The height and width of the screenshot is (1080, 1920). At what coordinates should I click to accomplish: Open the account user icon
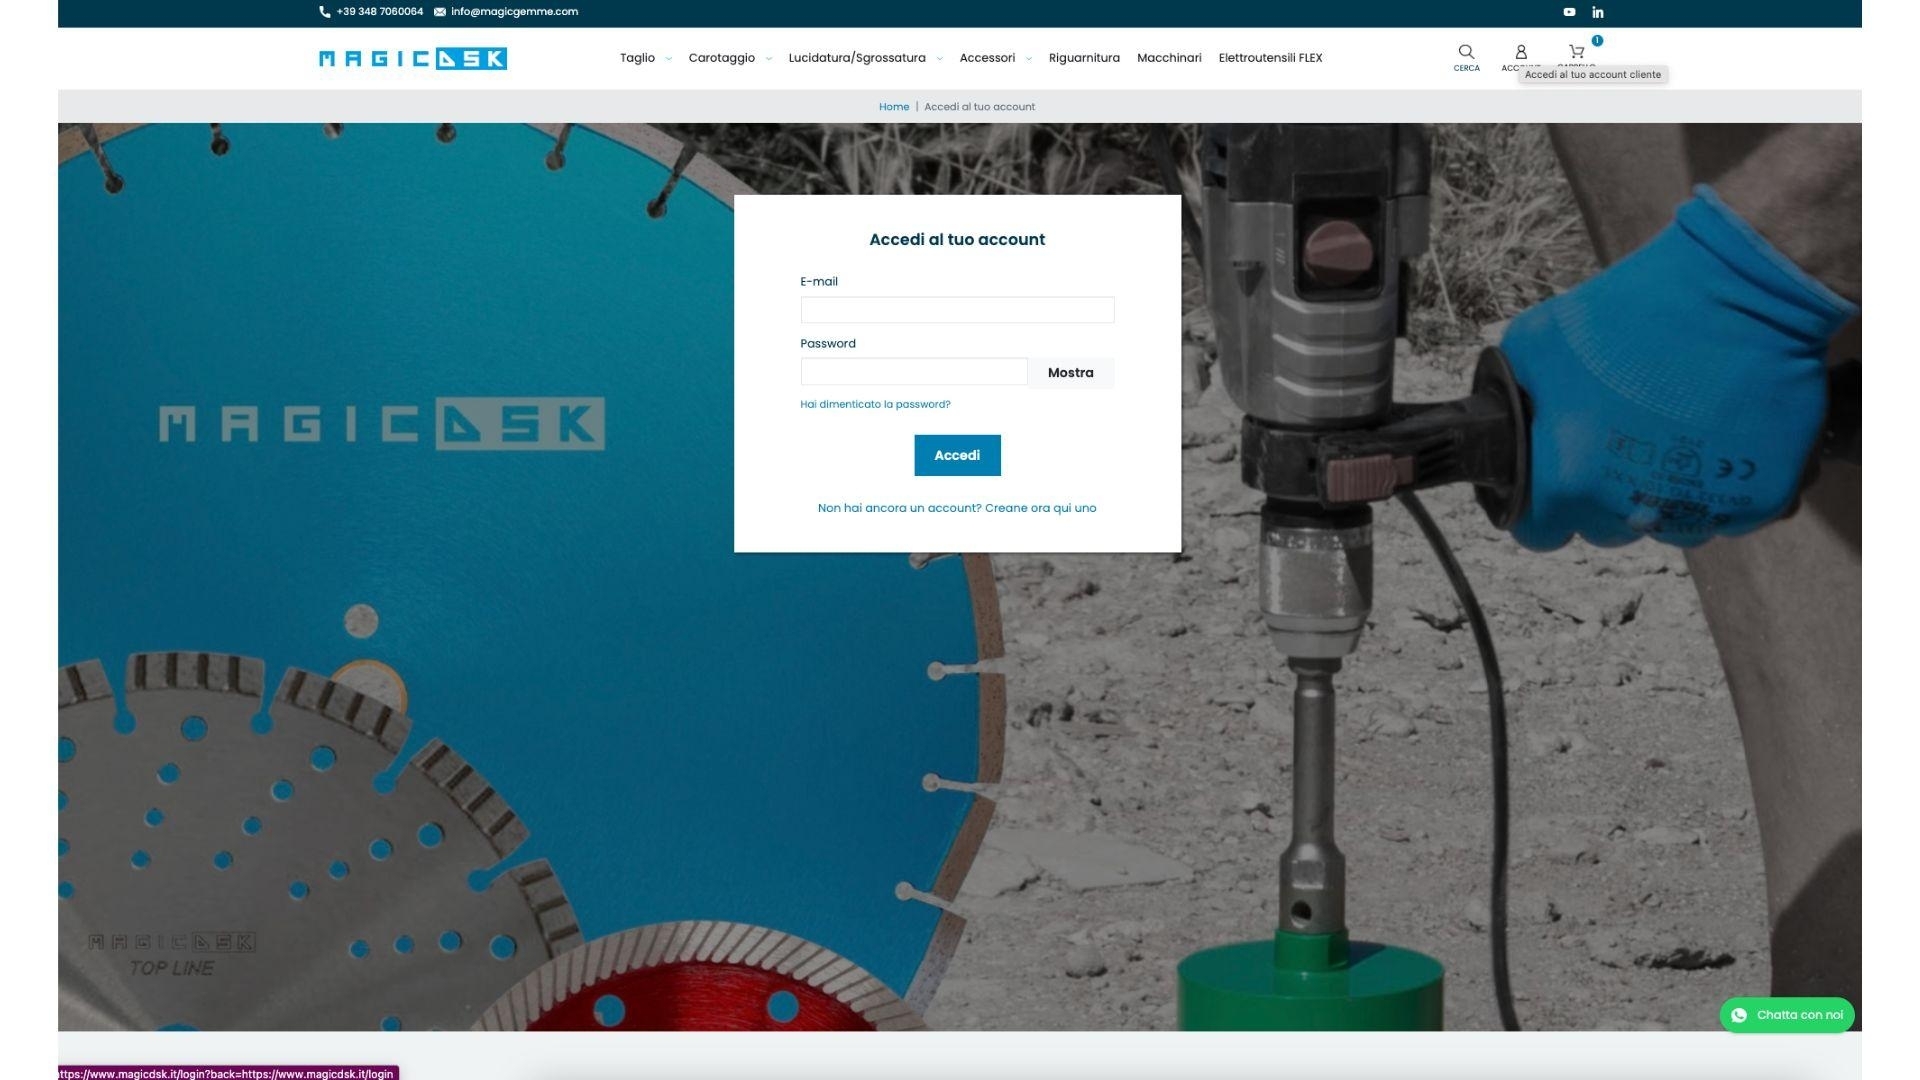(x=1521, y=51)
